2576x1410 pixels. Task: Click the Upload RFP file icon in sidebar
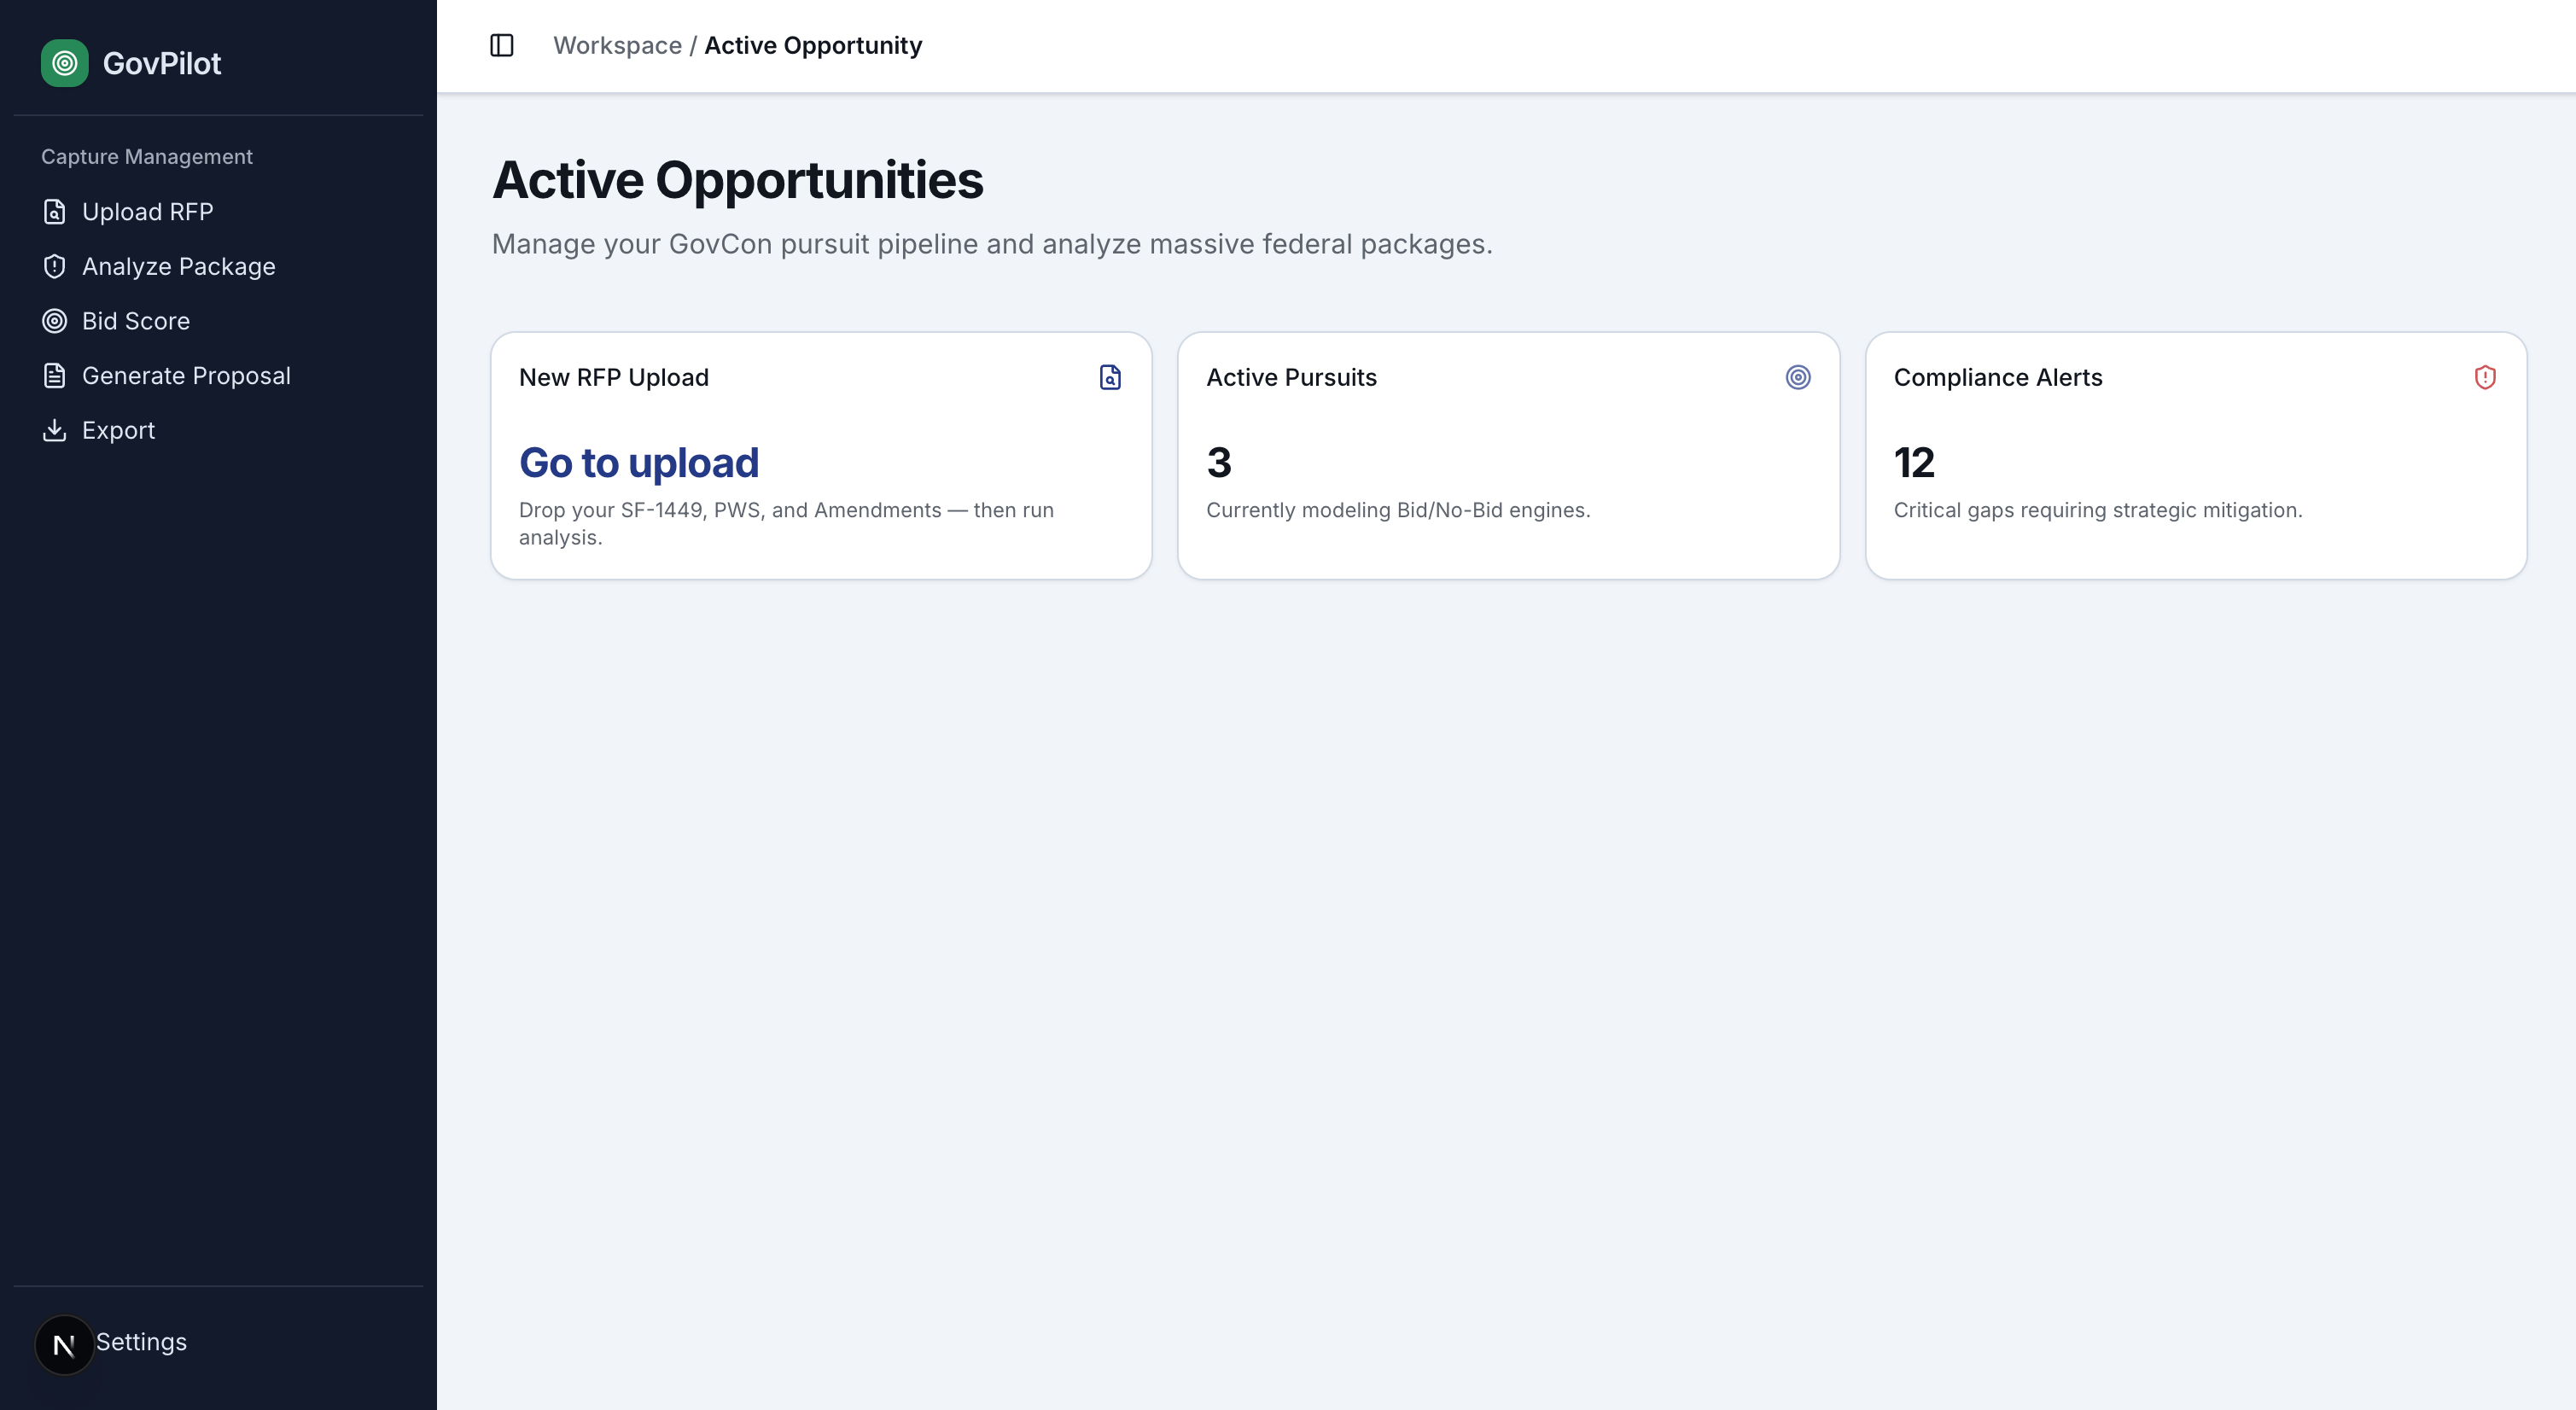55,212
